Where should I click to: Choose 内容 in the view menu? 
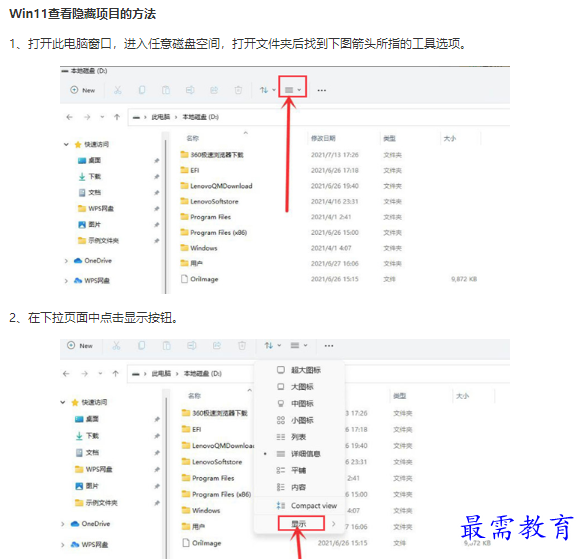(x=299, y=487)
